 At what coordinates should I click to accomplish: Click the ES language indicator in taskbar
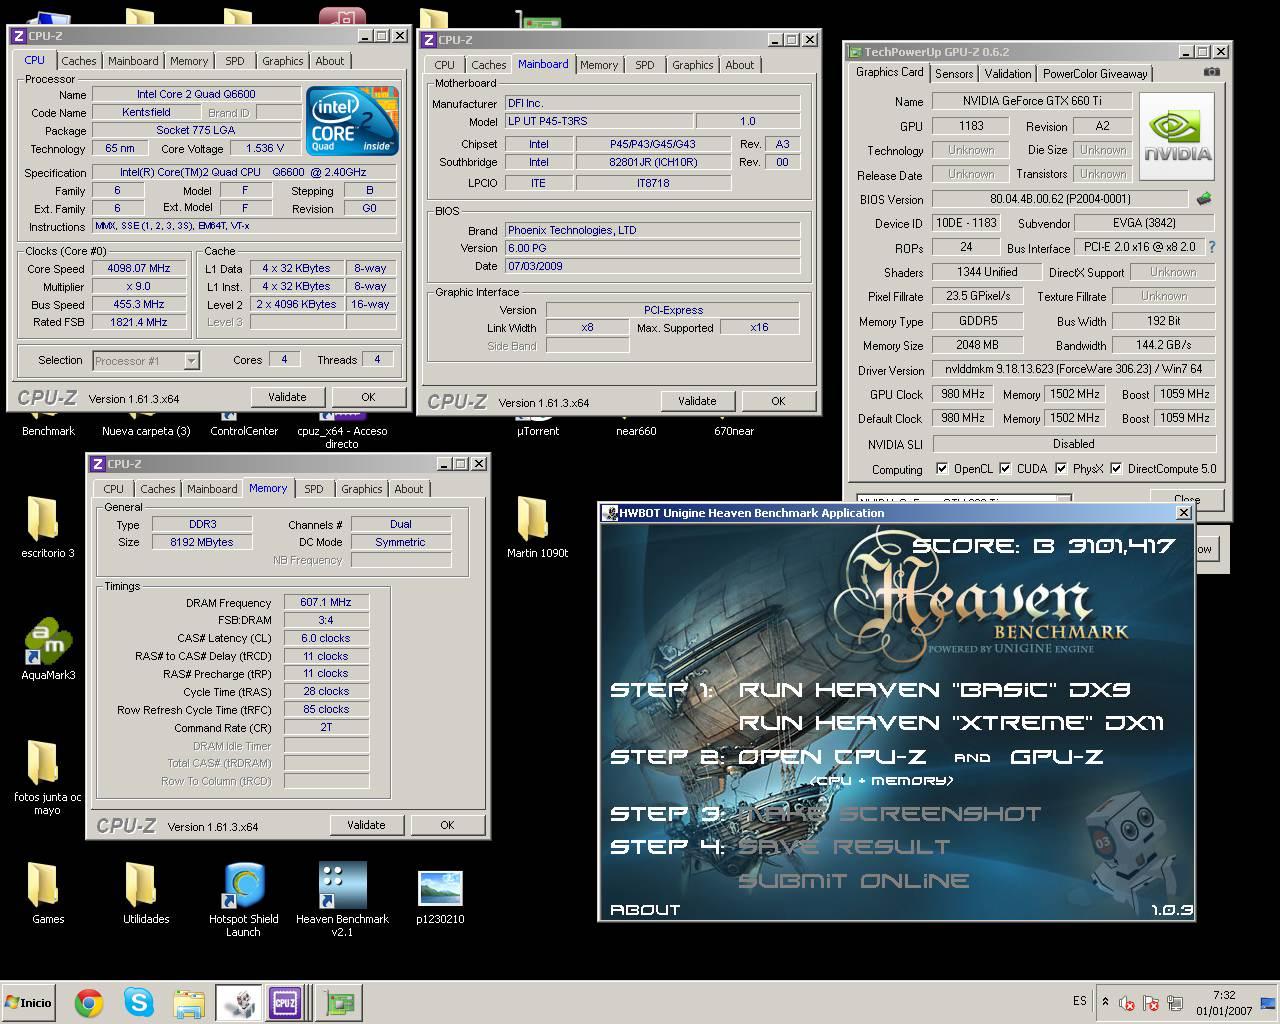tap(1079, 1001)
